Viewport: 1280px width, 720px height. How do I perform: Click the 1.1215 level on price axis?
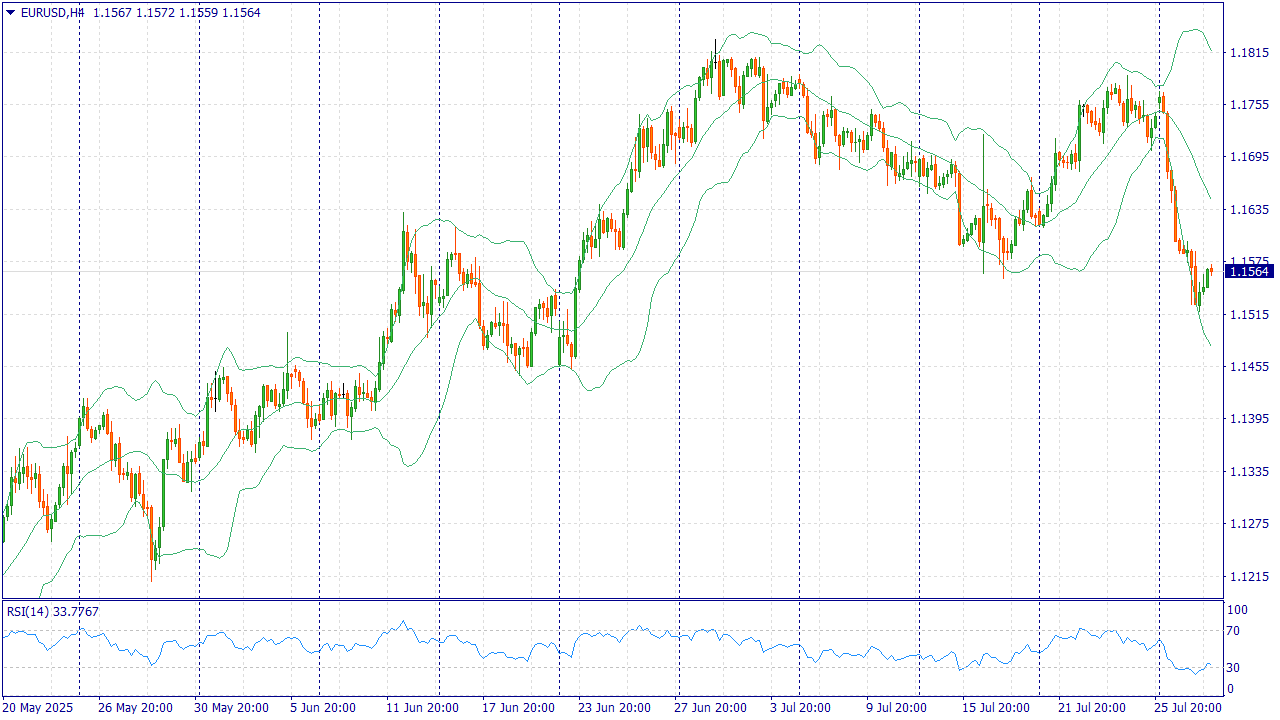1249,576
